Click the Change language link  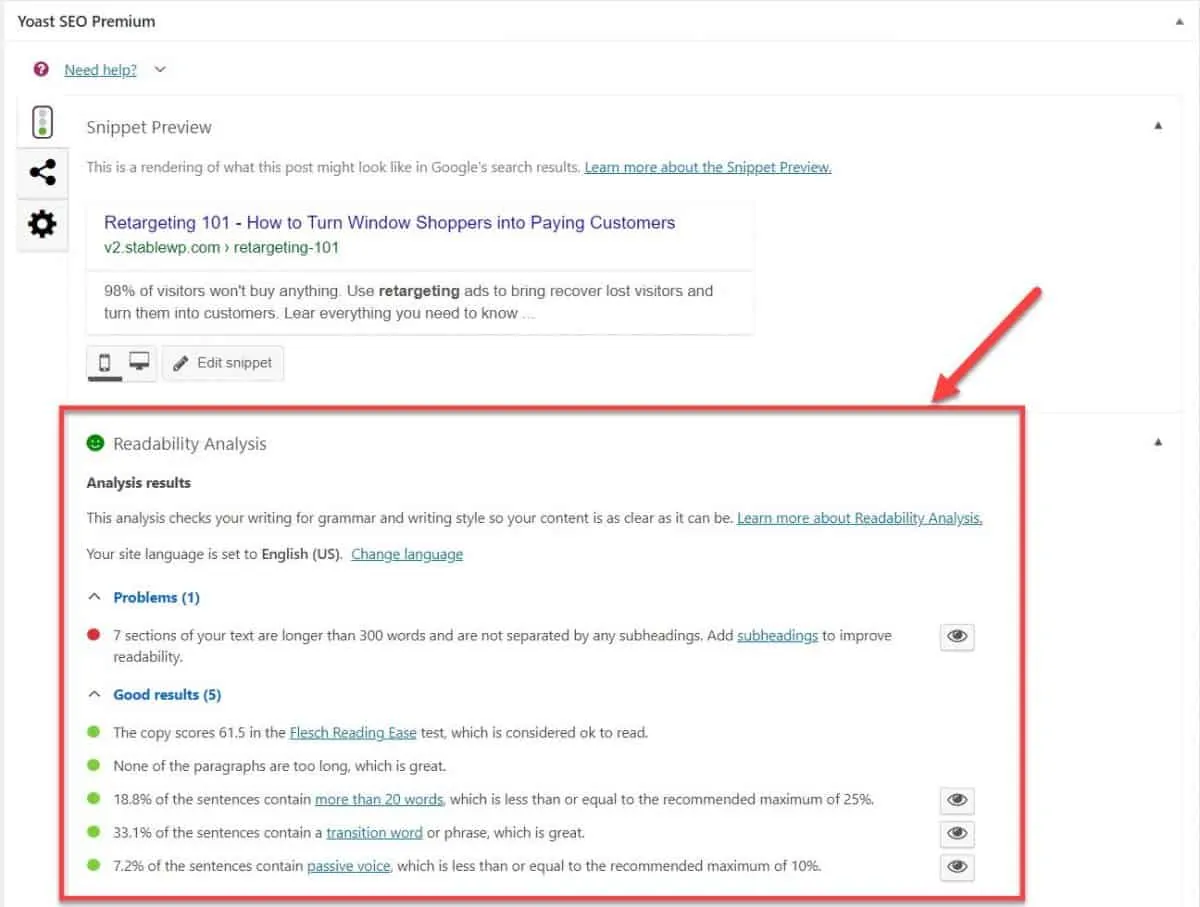(407, 554)
